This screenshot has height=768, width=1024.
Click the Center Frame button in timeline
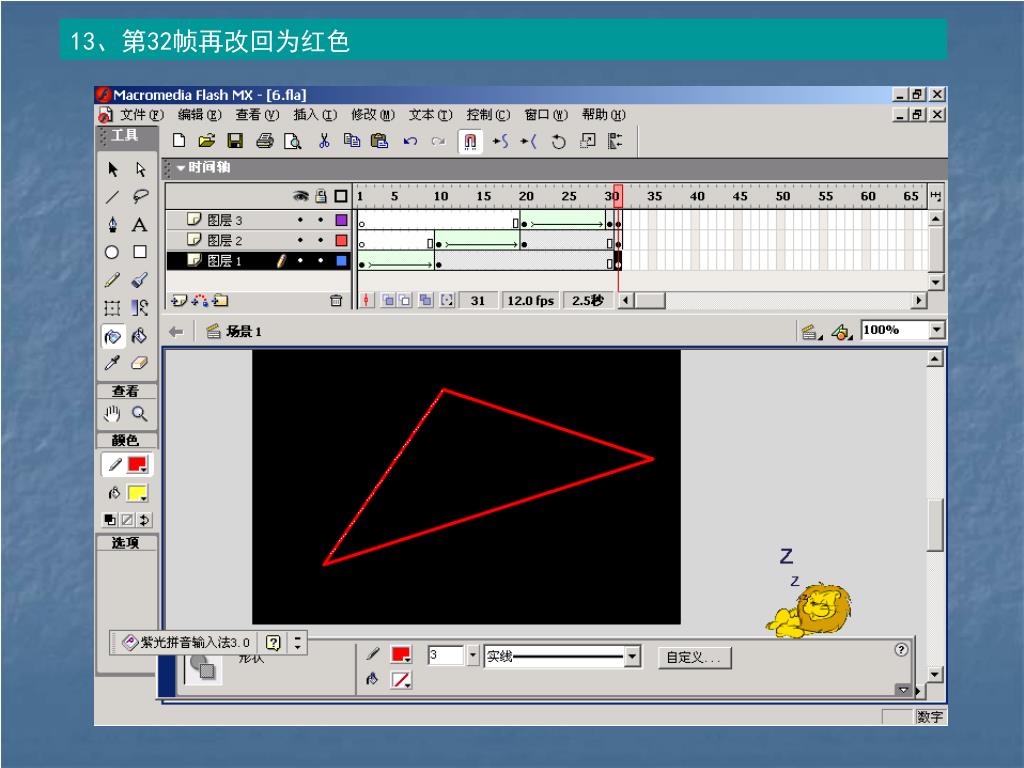tap(366, 300)
